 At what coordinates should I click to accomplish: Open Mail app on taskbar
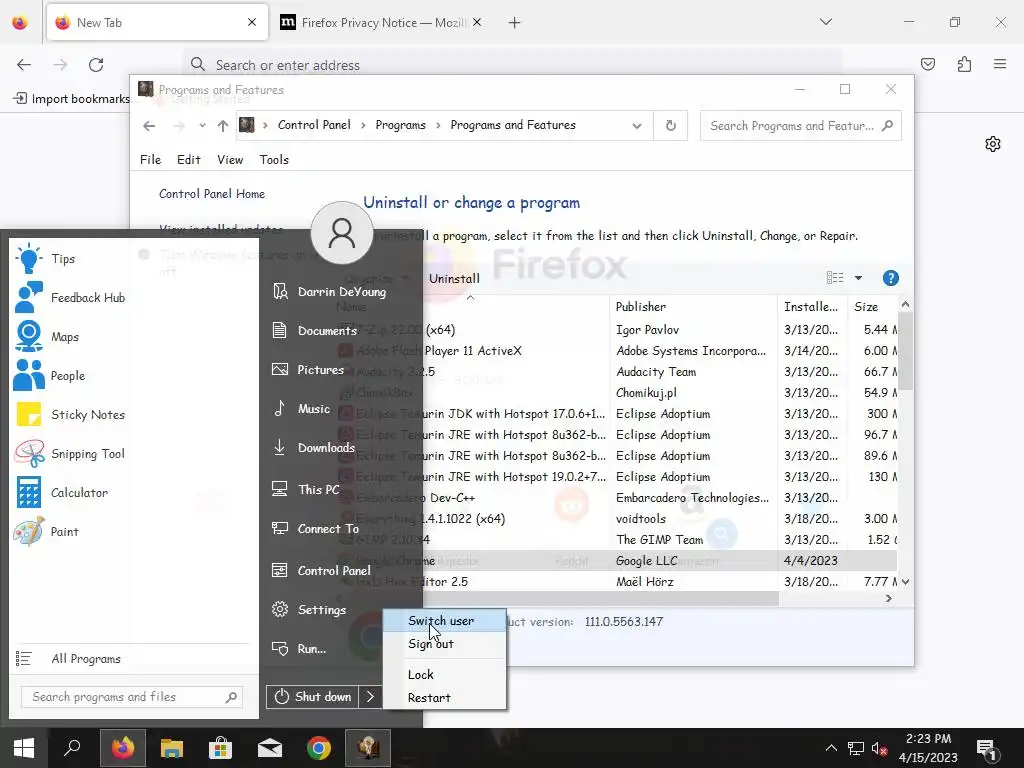click(x=270, y=748)
